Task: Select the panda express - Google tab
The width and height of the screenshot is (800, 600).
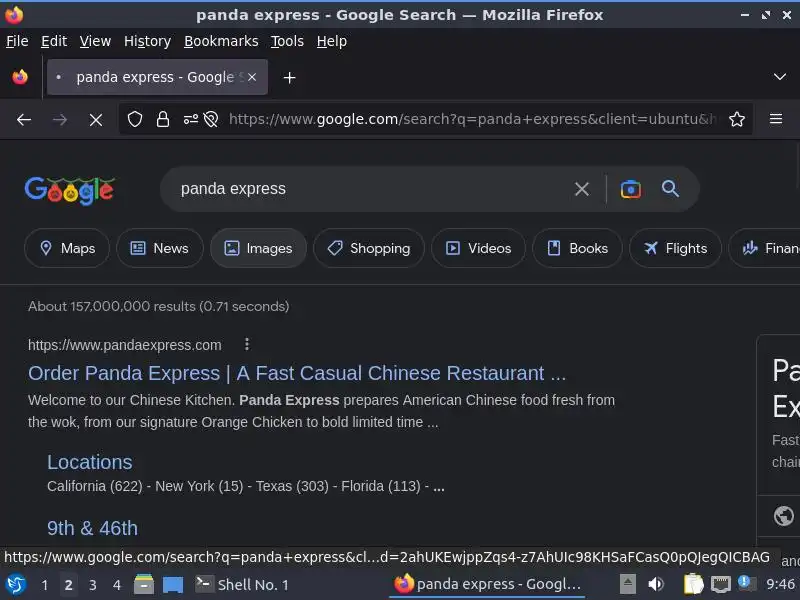Action: (157, 77)
